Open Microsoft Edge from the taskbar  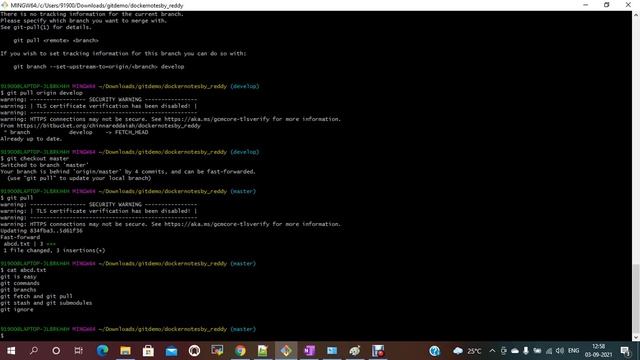pos(102,351)
